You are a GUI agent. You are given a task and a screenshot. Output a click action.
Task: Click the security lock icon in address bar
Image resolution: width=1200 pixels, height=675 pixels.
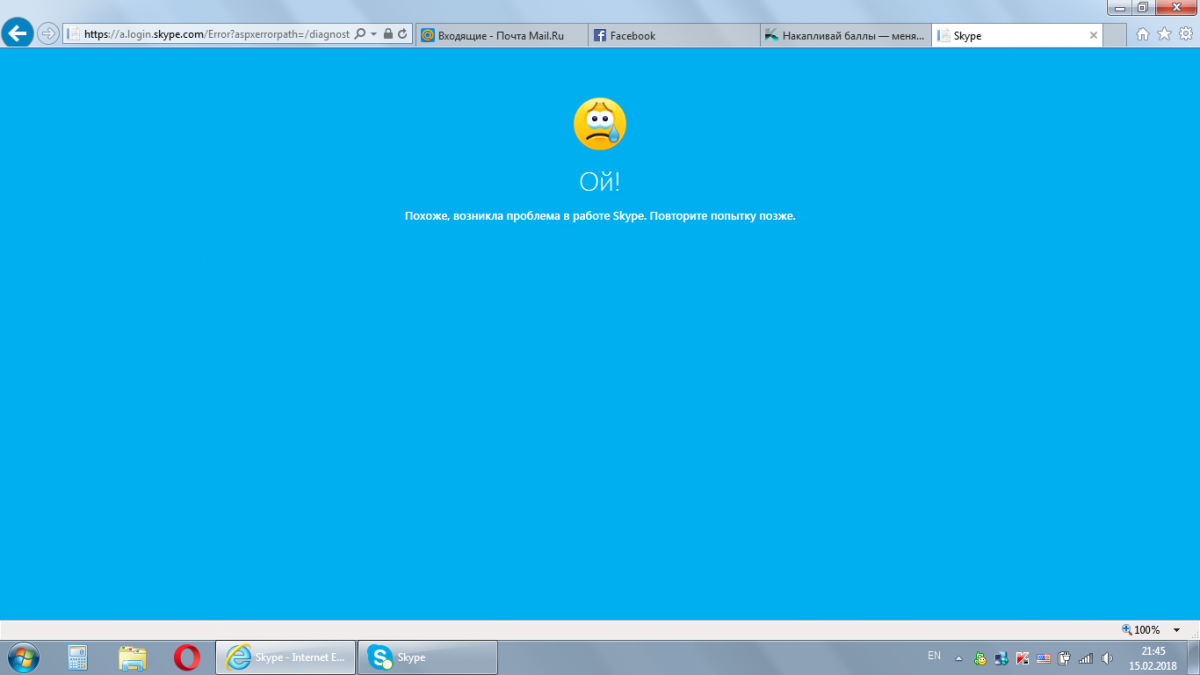click(388, 34)
